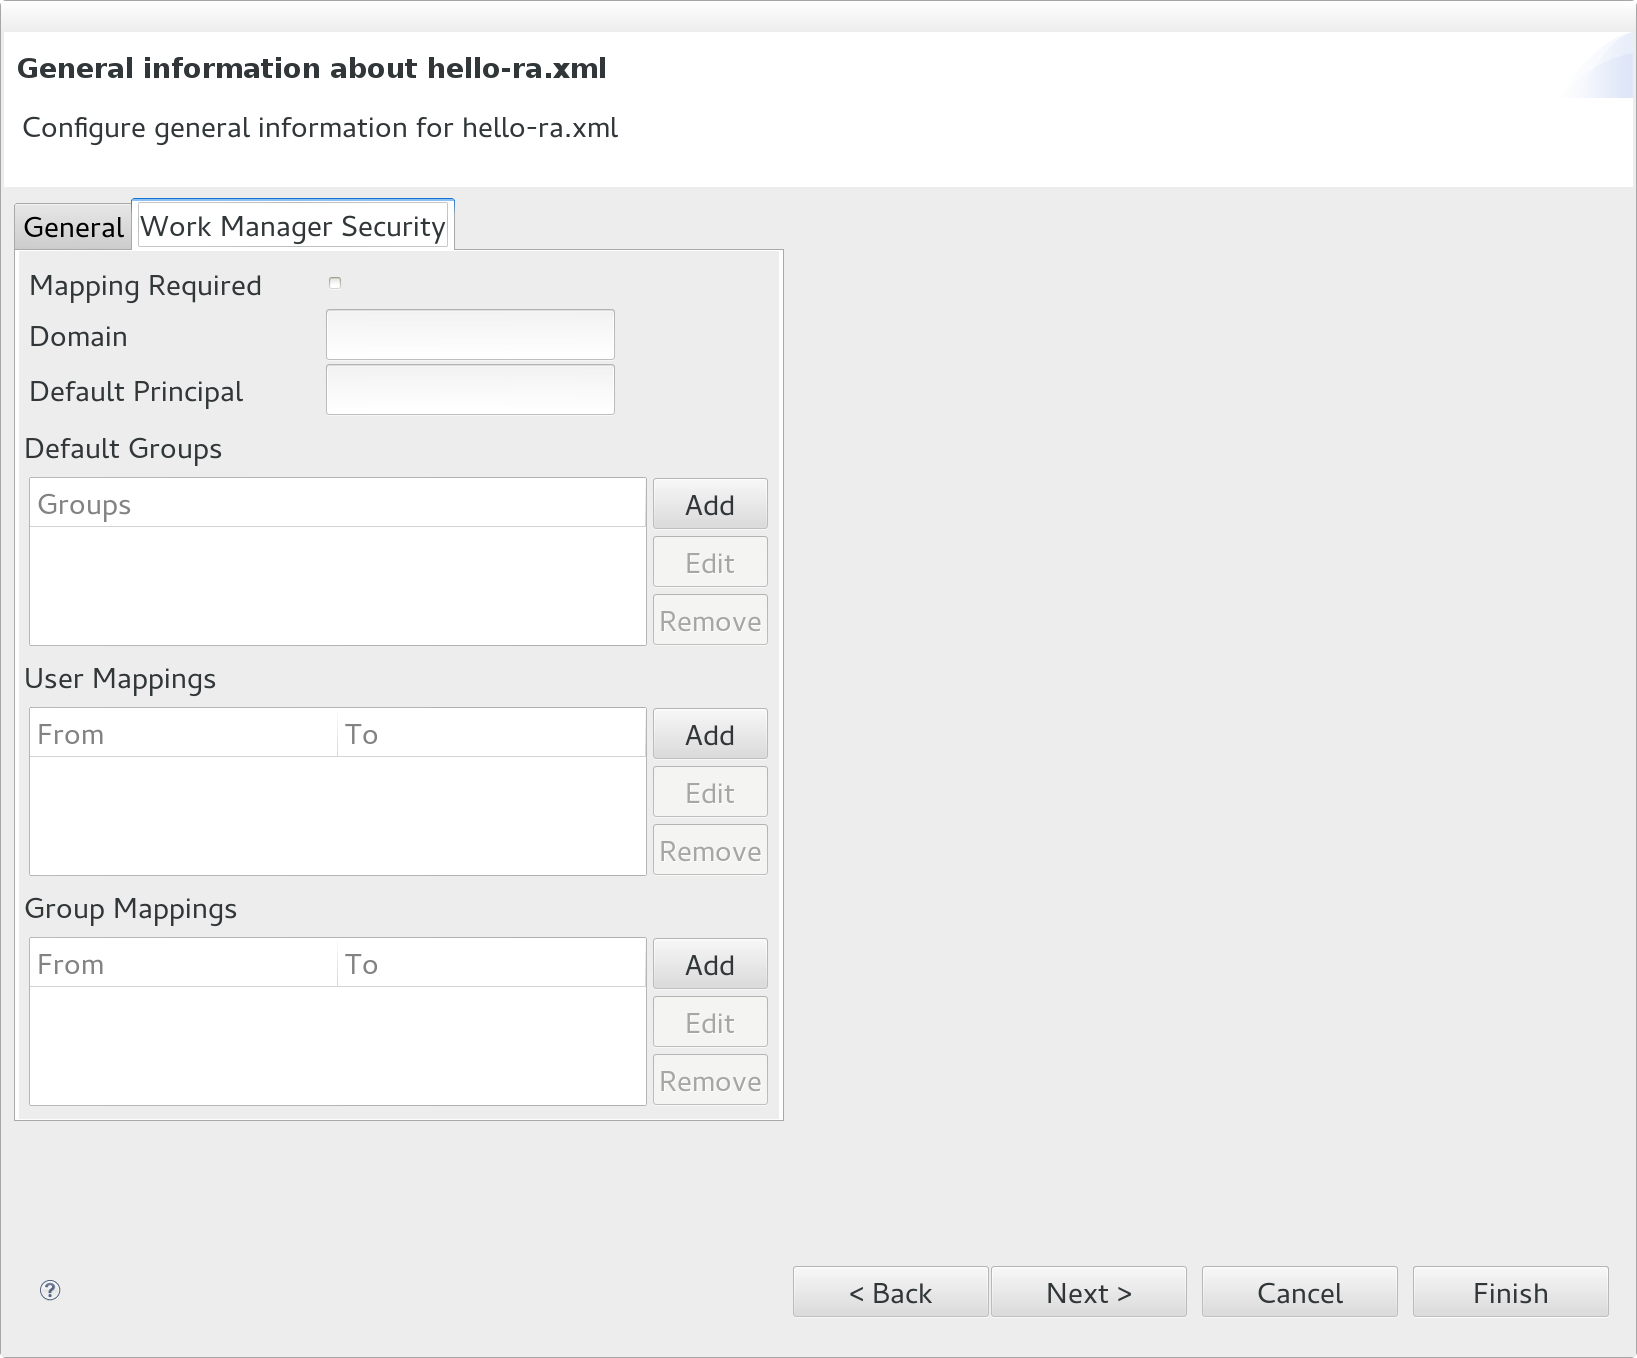This screenshot has height=1358, width=1637.
Task: Click the Groups column header
Action: [x=337, y=504]
